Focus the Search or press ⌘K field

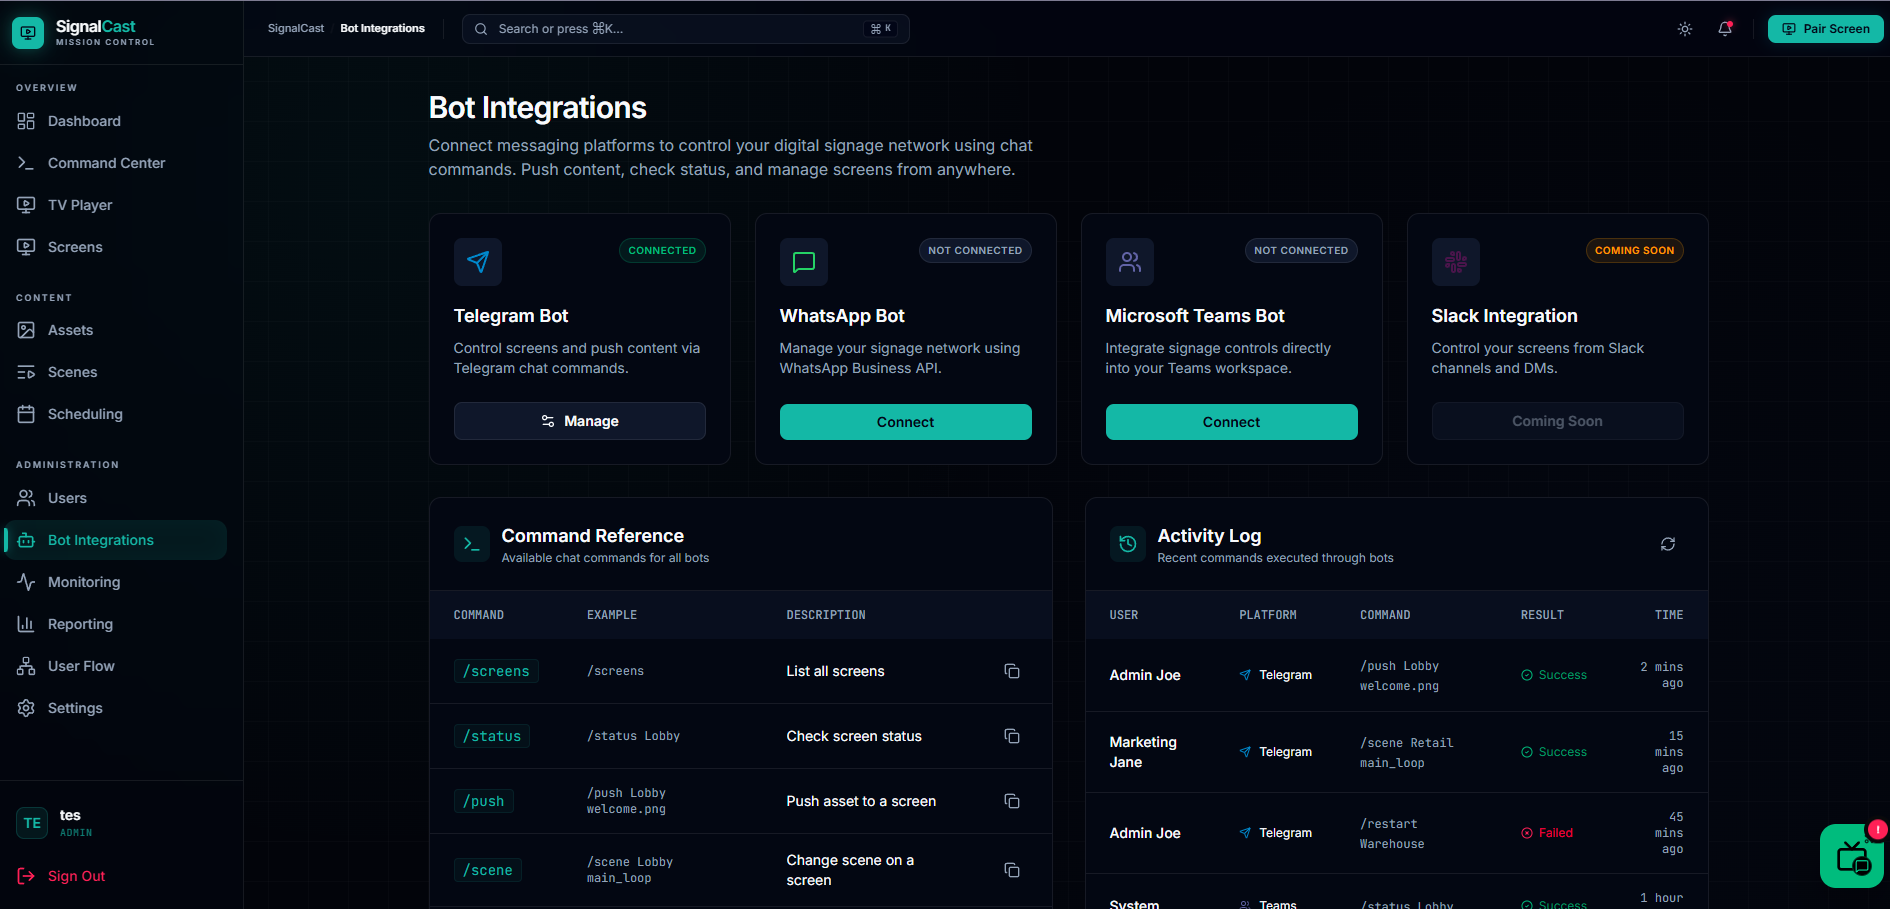click(685, 29)
